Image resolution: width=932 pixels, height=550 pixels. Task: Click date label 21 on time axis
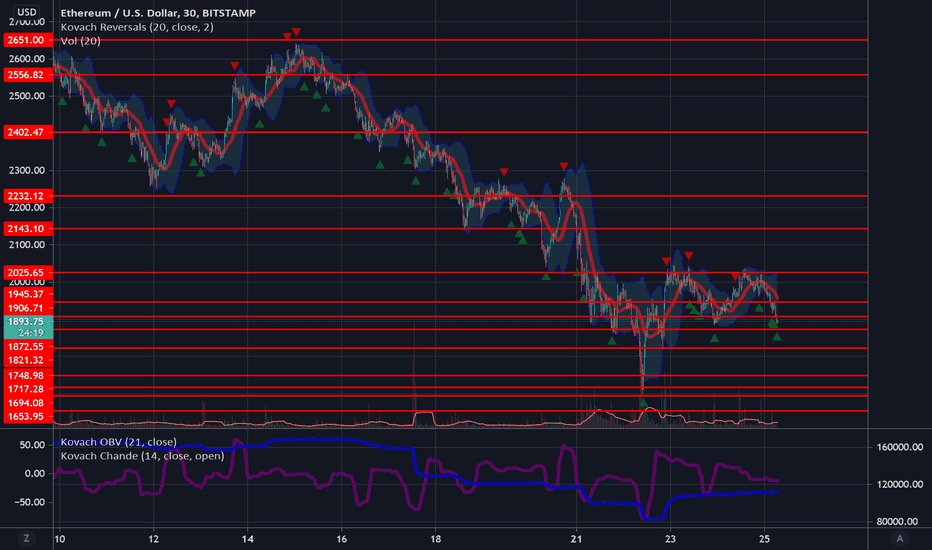click(576, 539)
